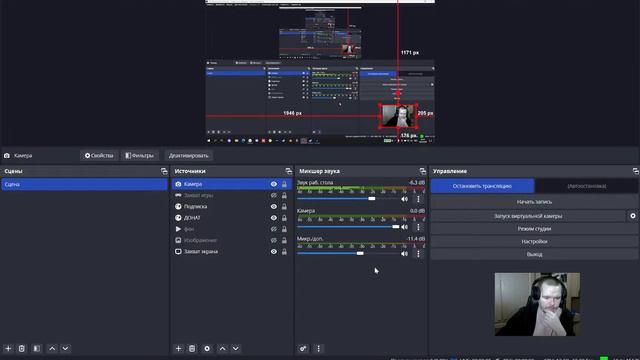The width and height of the screenshot is (640, 360).
Task: Move scene up arrow
Action: point(52,349)
